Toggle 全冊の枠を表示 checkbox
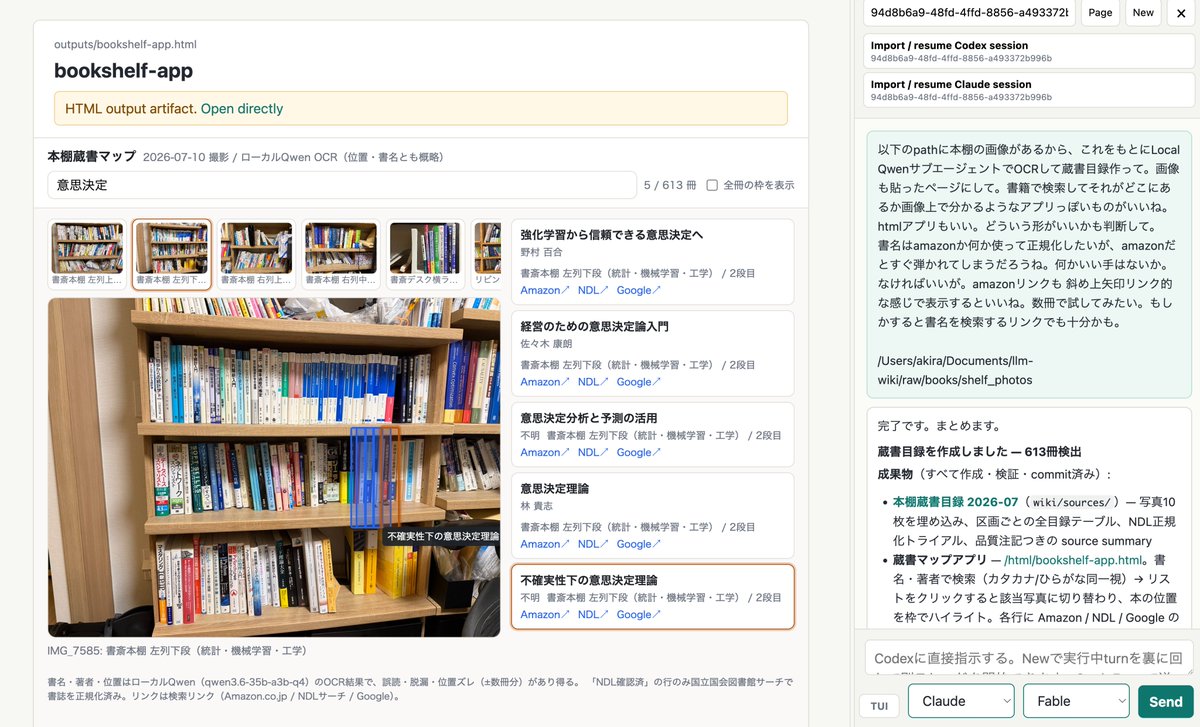The height and width of the screenshot is (727, 1200). (x=712, y=185)
